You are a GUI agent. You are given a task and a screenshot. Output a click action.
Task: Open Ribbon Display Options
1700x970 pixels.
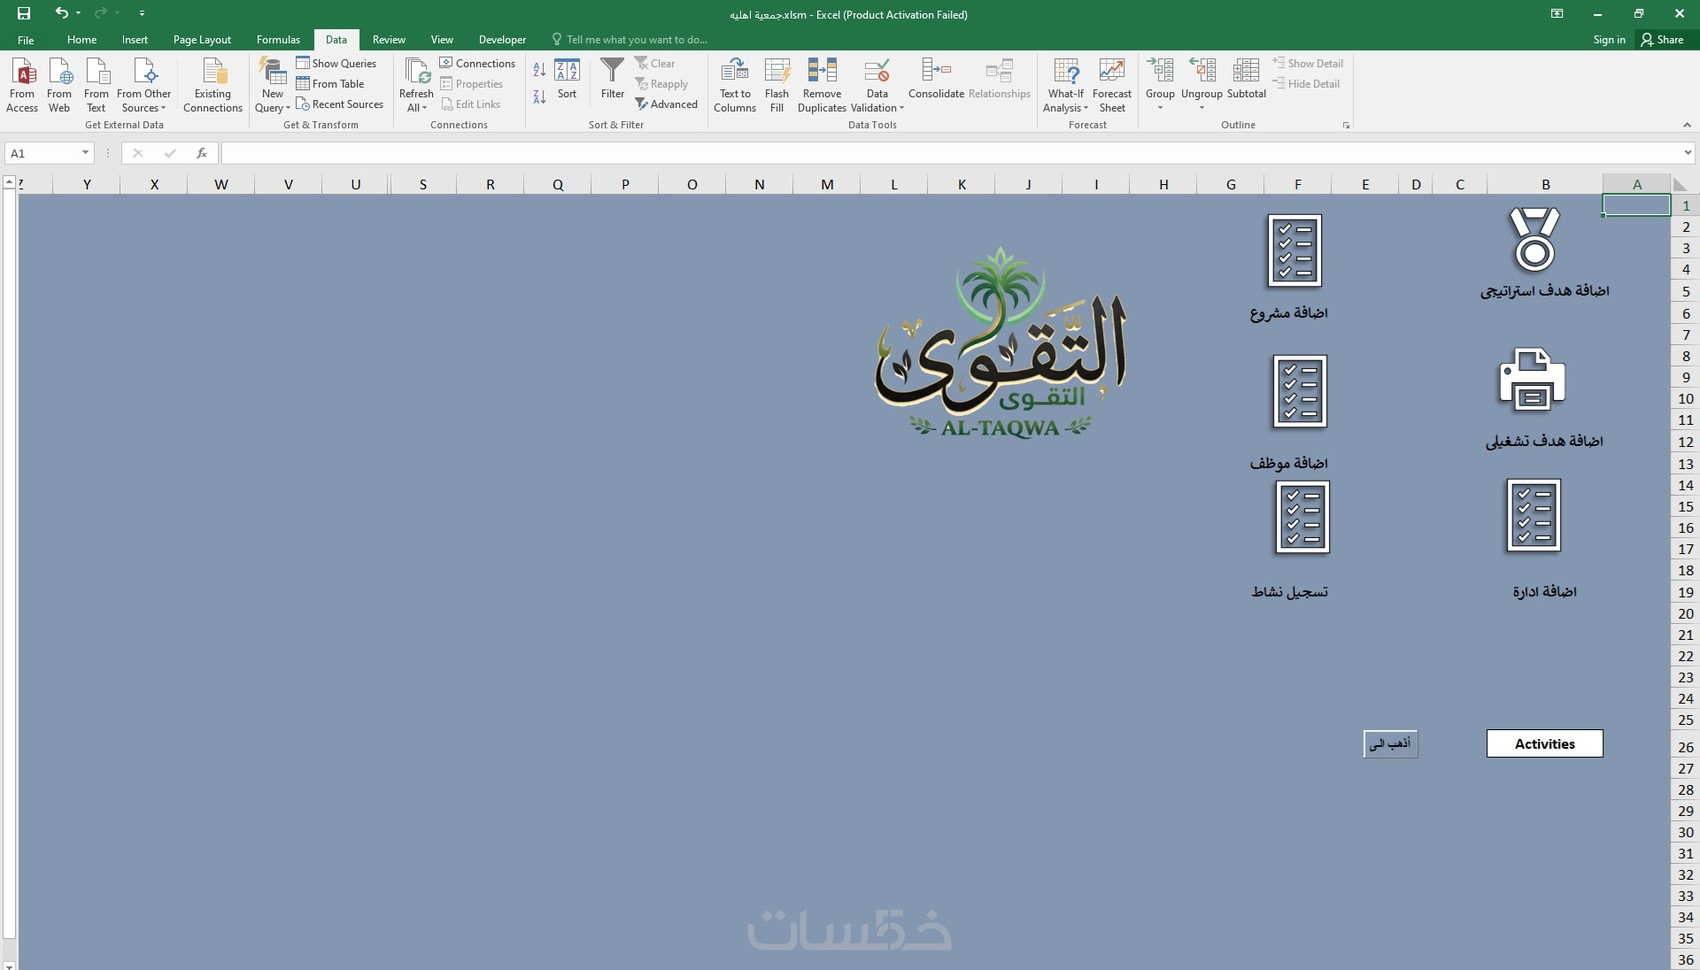coord(1557,13)
